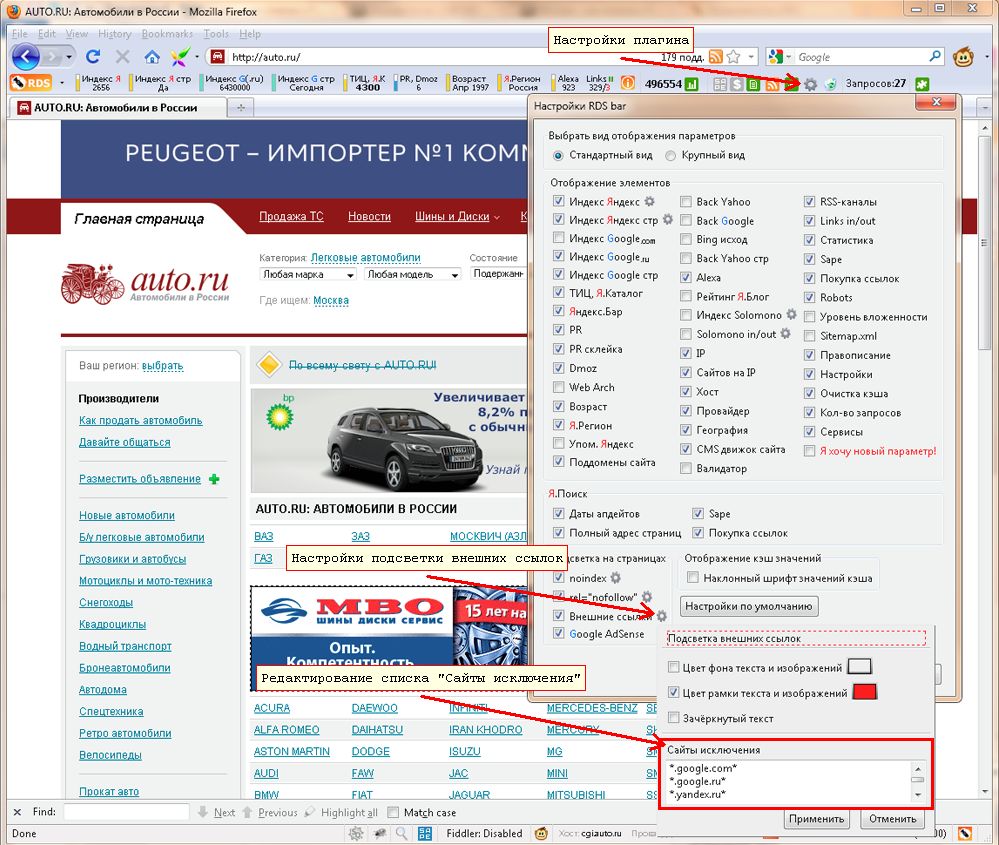The image size is (999, 845).
Task: Bookmark page with the star icon
Action: click(x=733, y=57)
